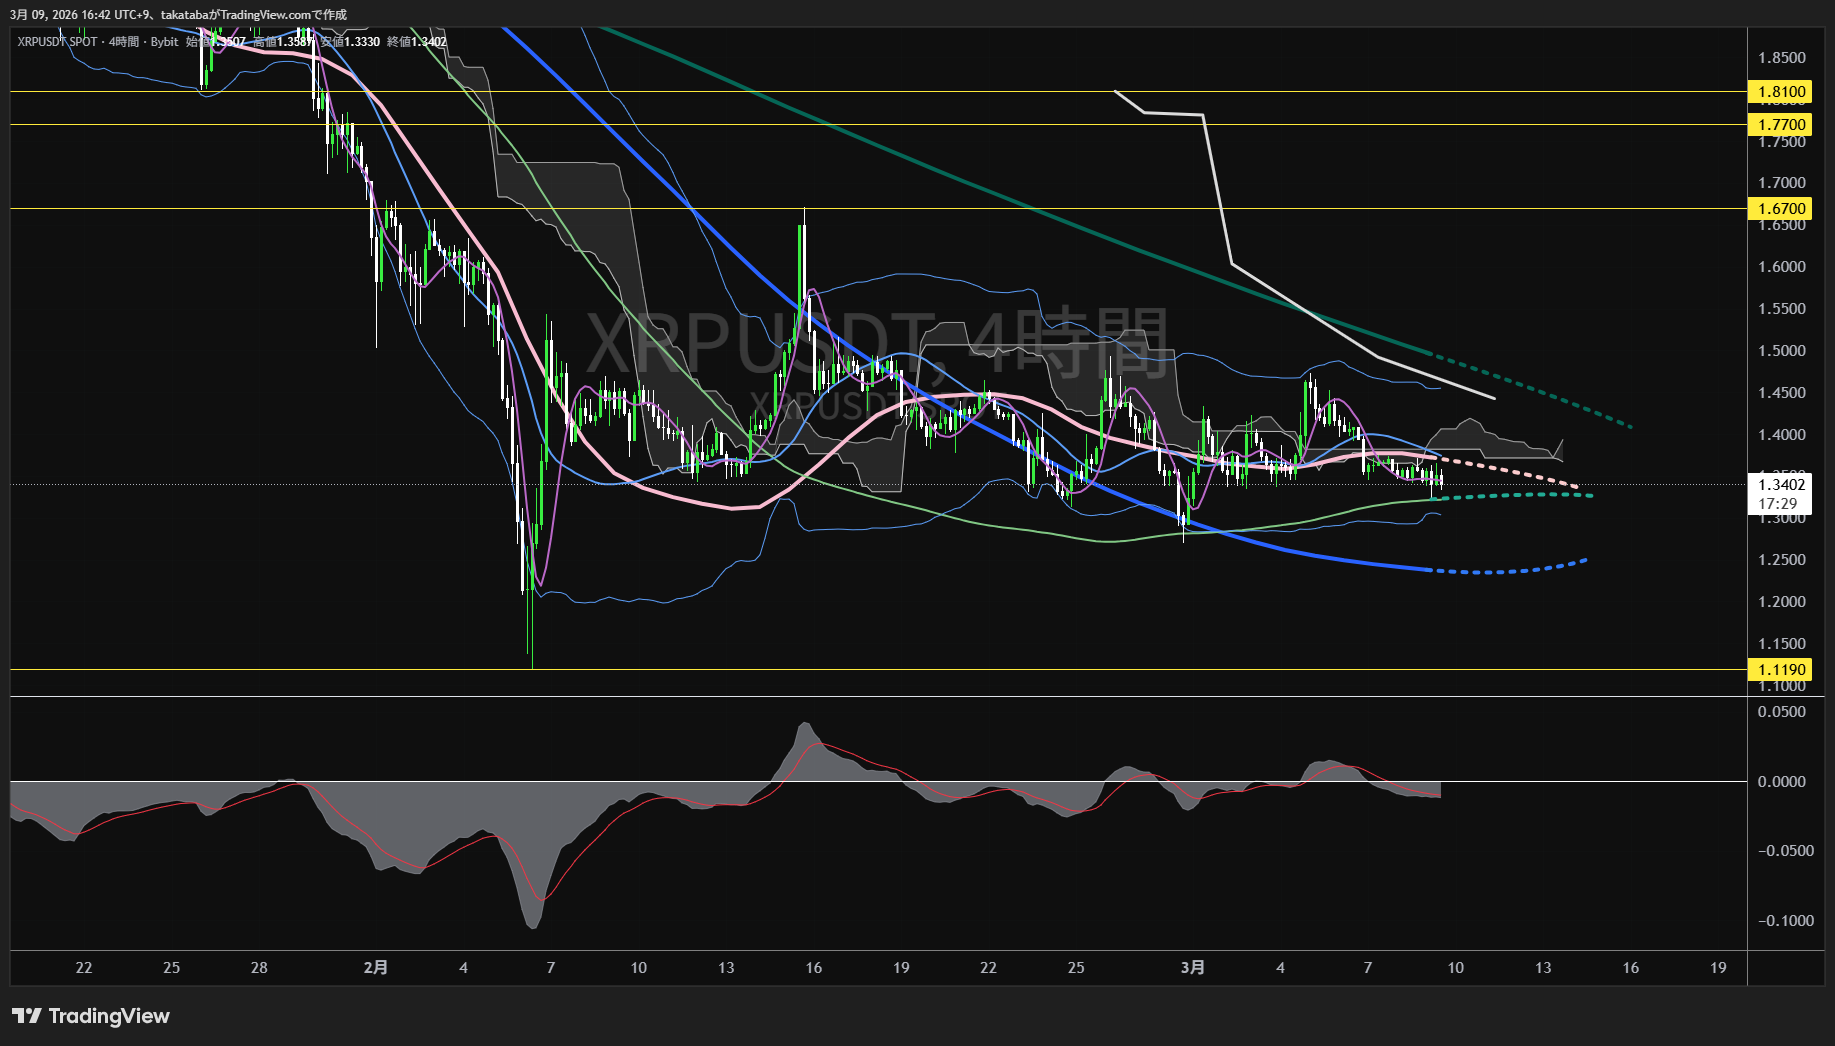Click the closing value 終値1.3402 in header
The width and height of the screenshot is (1835, 1046).
[x=417, y=42]
